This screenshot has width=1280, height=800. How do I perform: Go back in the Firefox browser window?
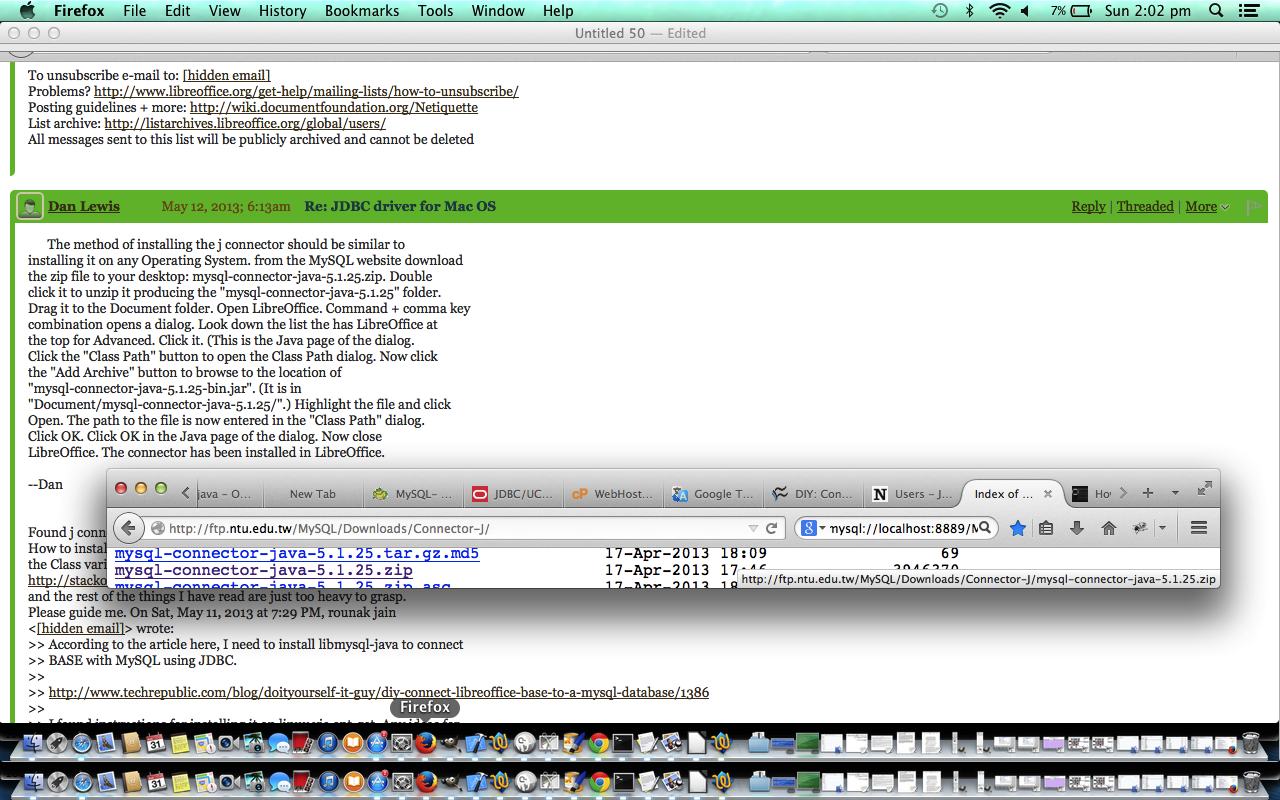click(x=128, y=528)
